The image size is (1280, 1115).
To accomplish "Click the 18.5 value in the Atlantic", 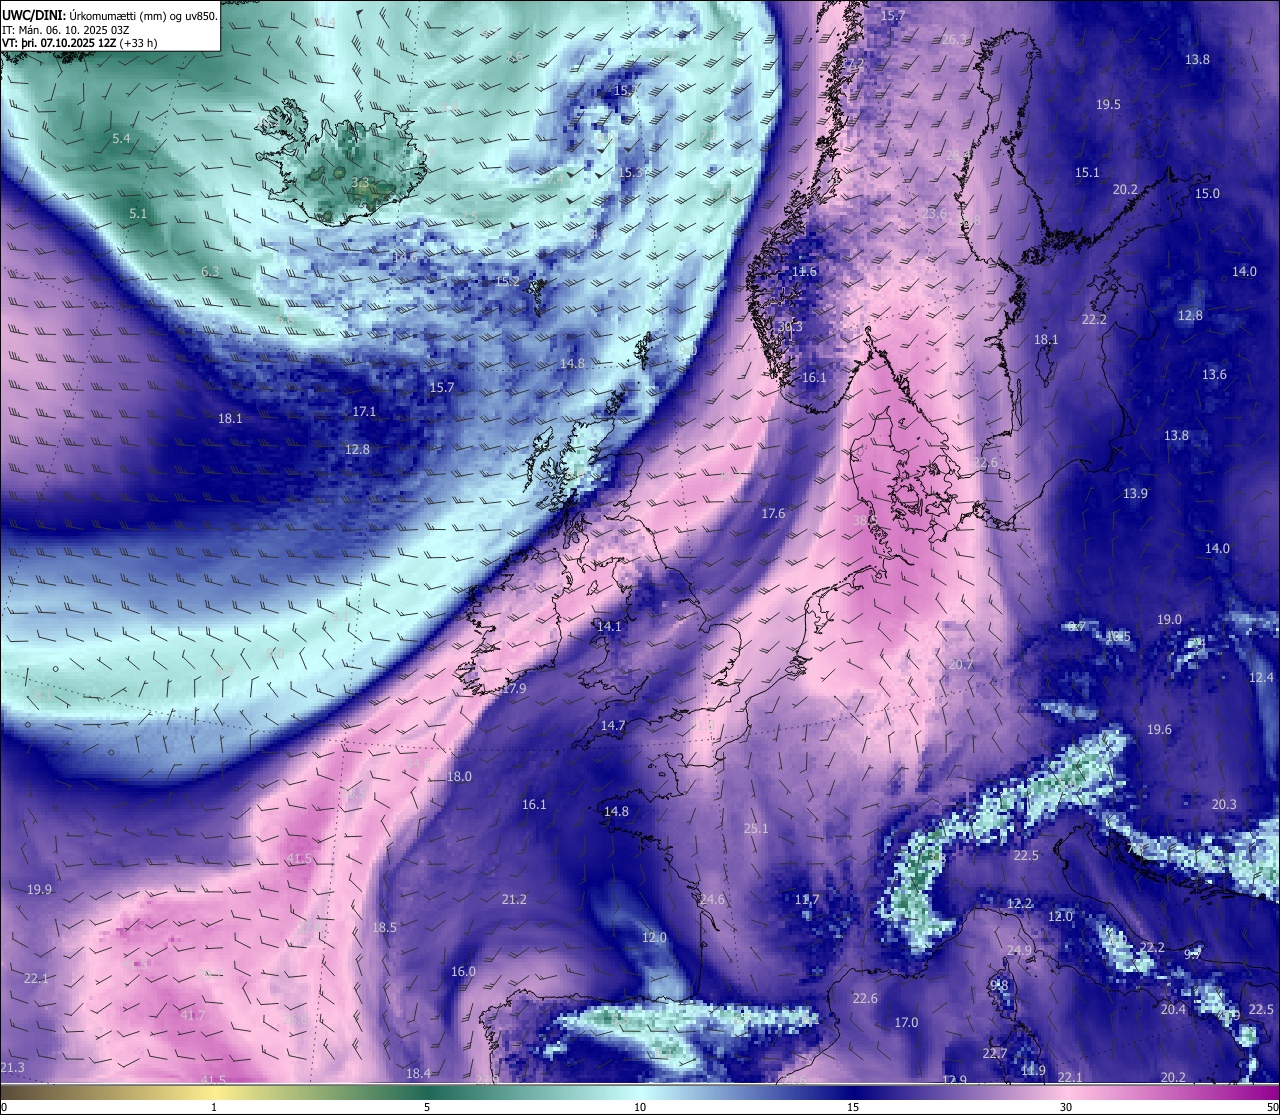I will point(384,927).
